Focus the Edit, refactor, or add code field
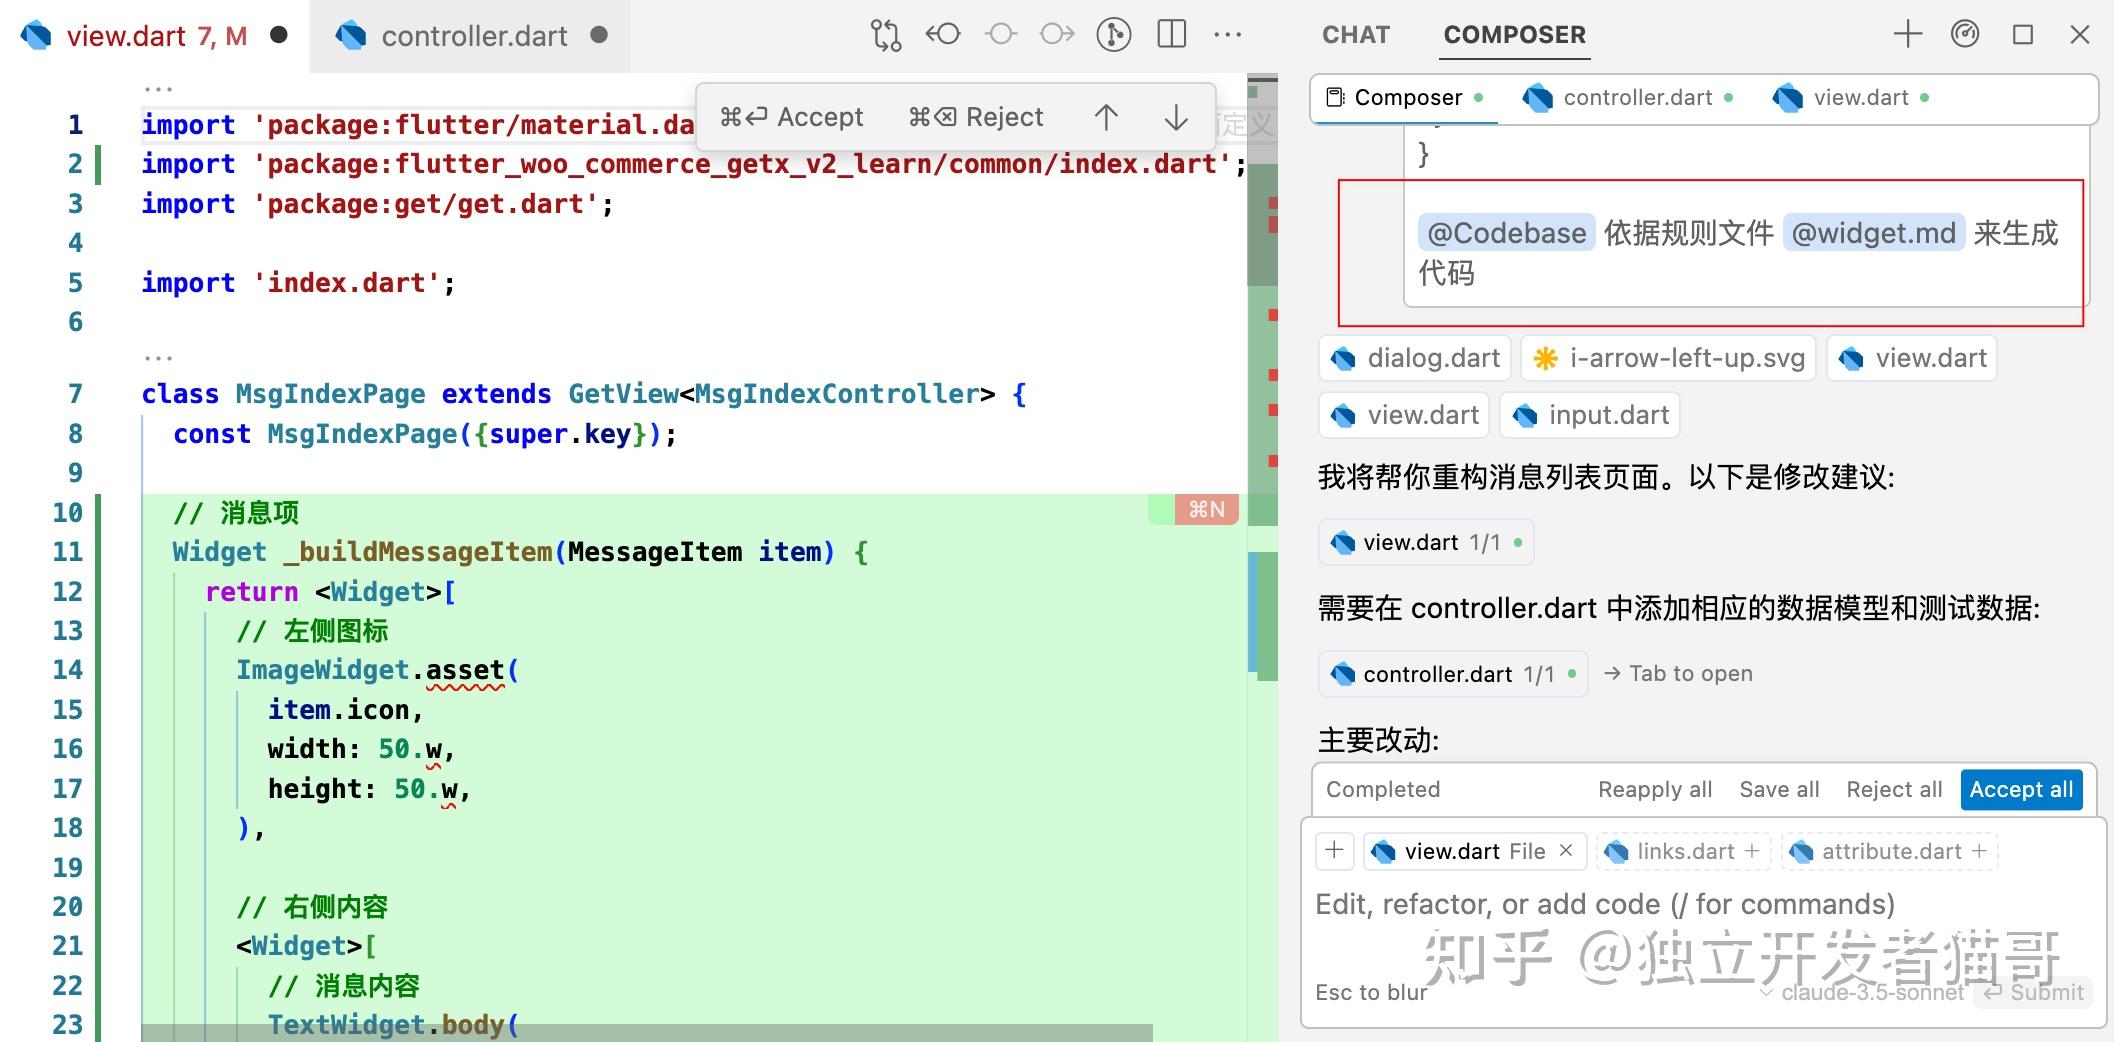 point(1604,903)
